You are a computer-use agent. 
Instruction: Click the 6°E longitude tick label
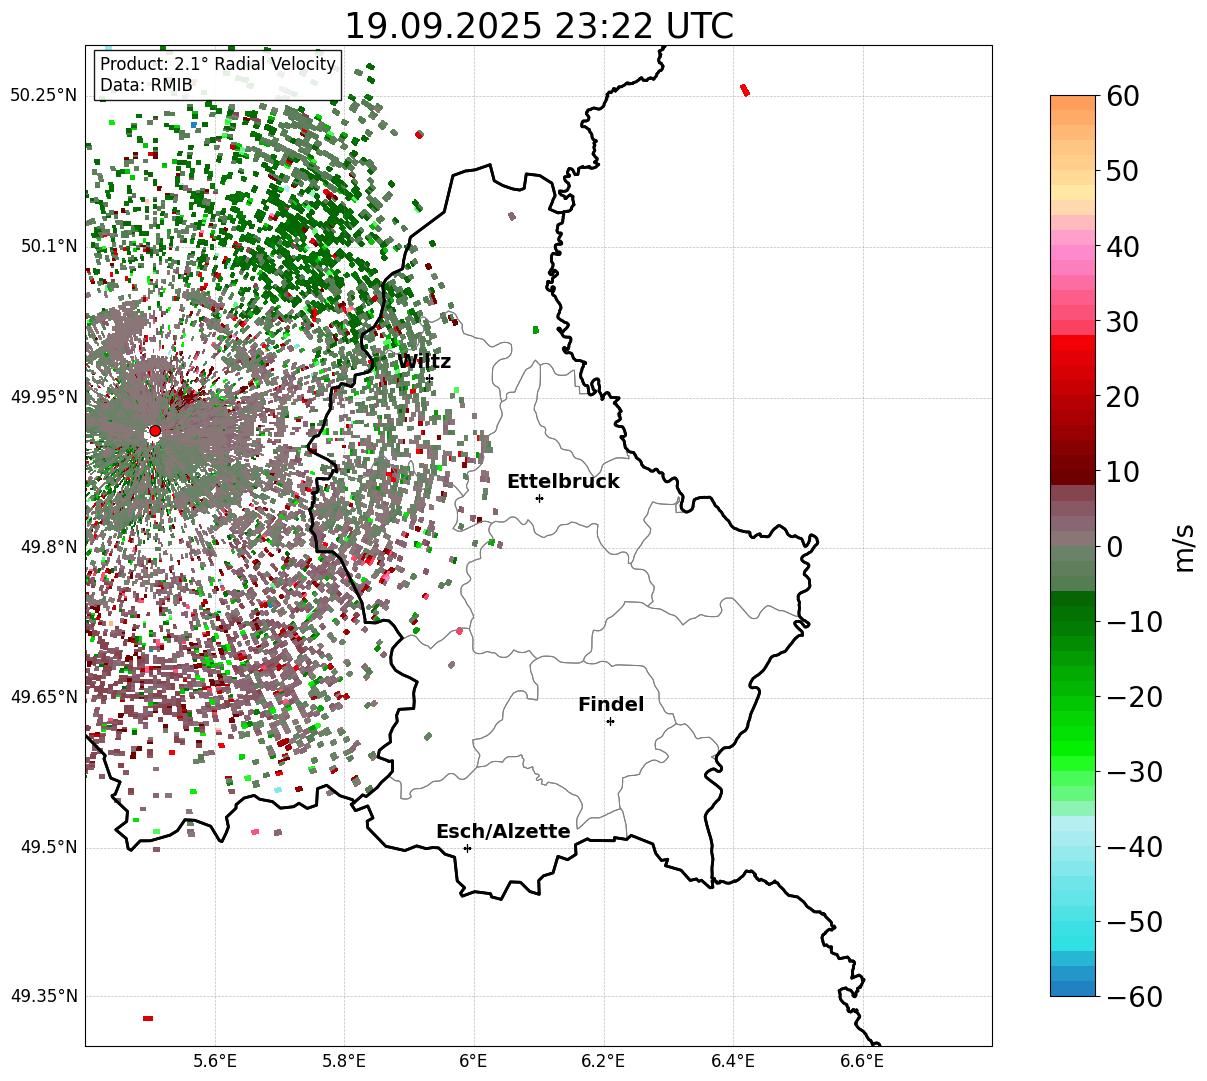(x=474, y=1060)
